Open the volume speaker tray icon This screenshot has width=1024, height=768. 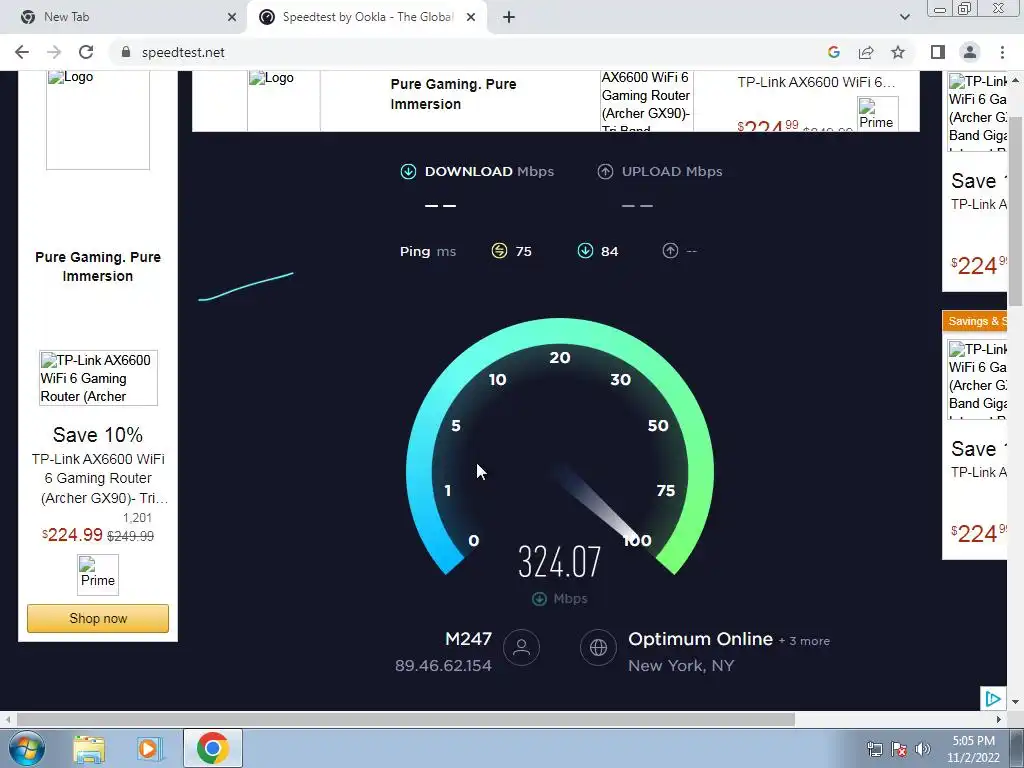point(922,749)
